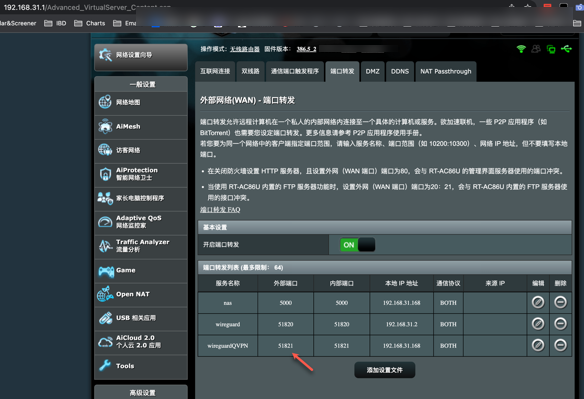Click the 添加设置文件 button
584x399 pixels.
coord(385,370)
